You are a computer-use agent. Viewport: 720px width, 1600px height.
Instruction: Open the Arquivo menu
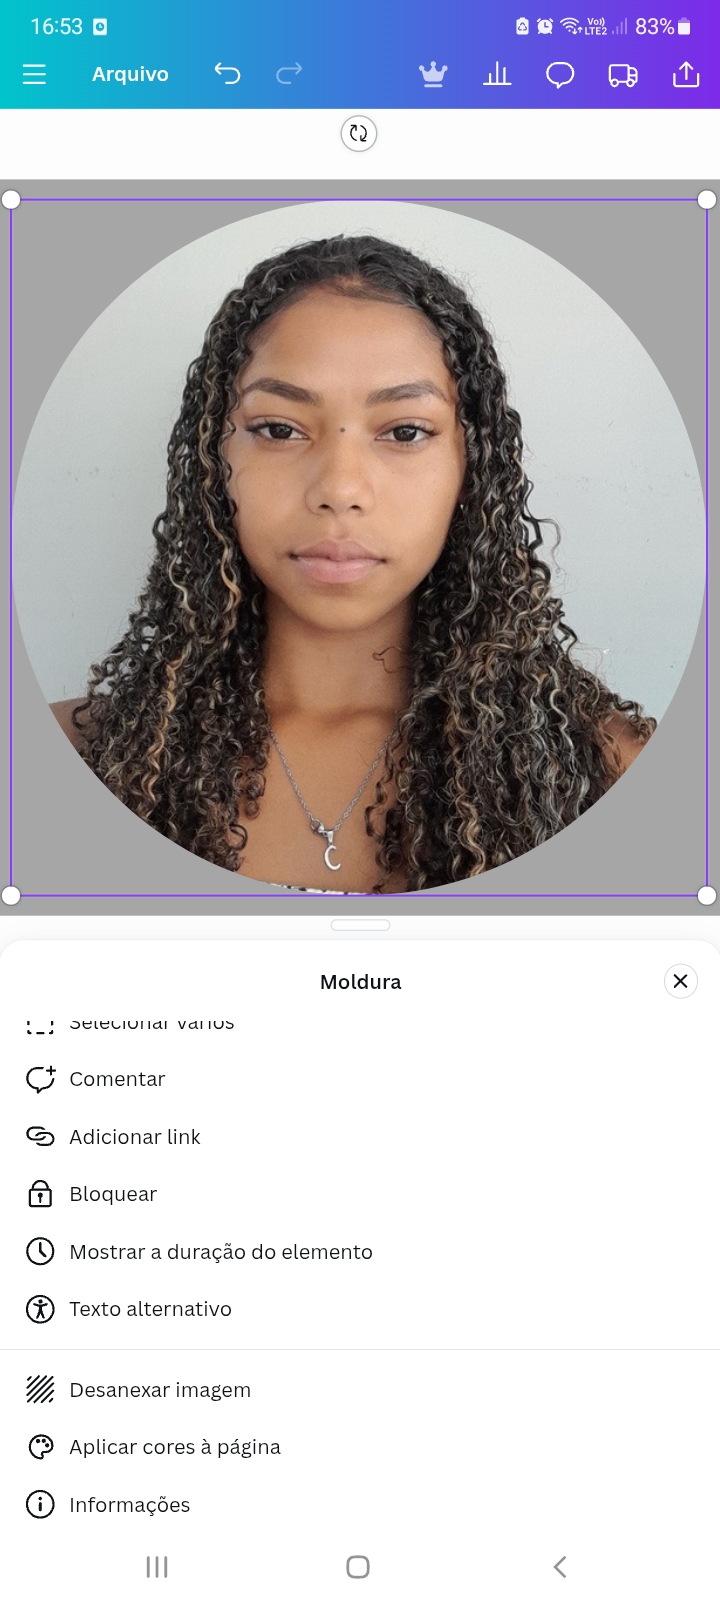click(130, 74)
